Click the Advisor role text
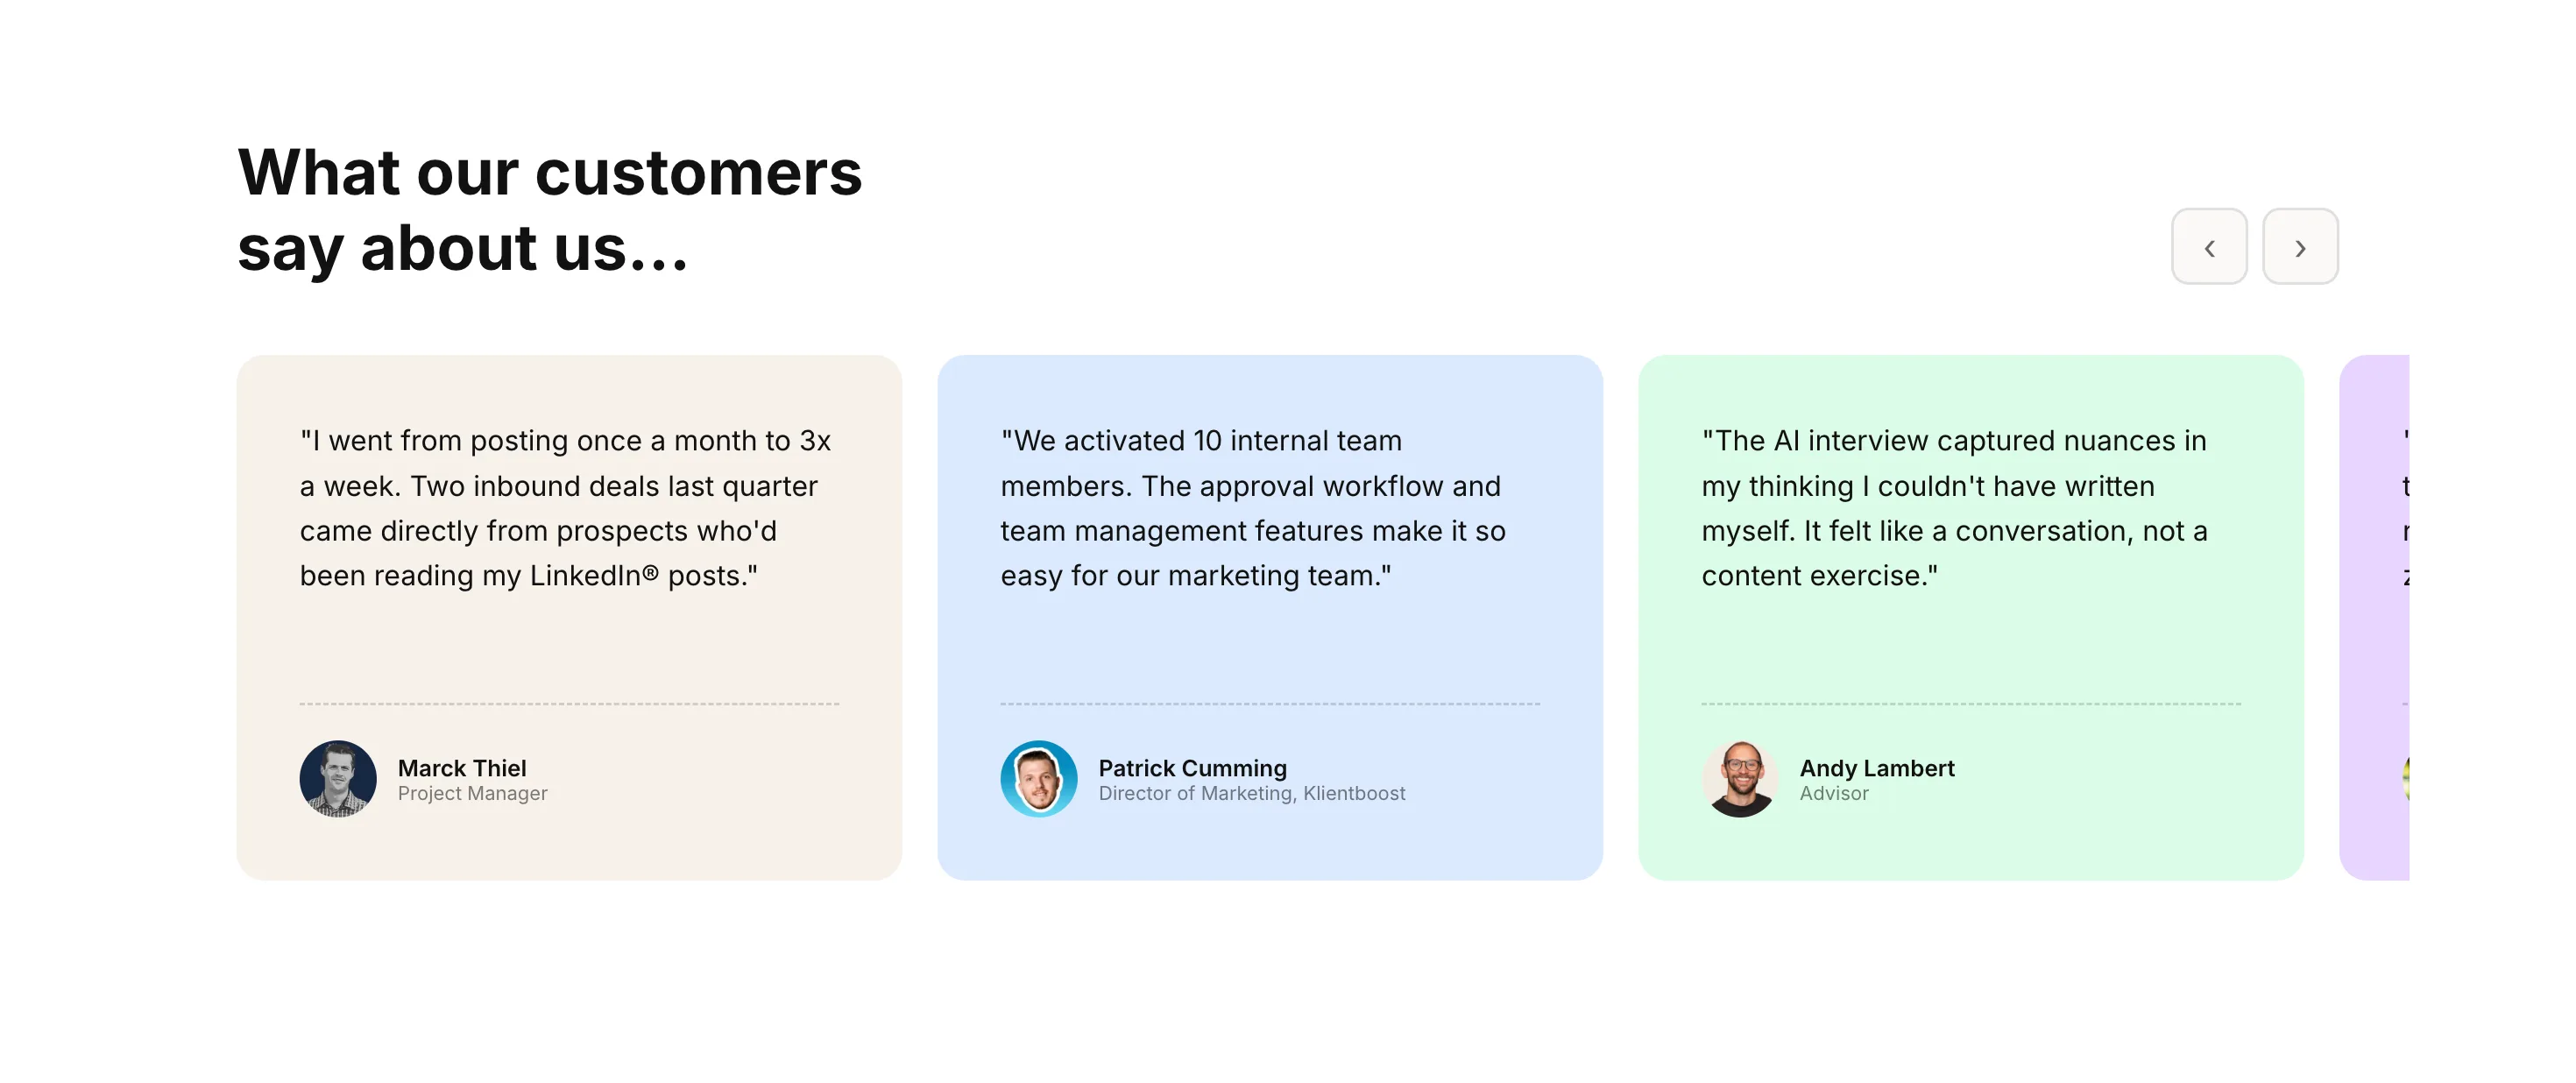2576x1083 pixels. pos(1833,793)
